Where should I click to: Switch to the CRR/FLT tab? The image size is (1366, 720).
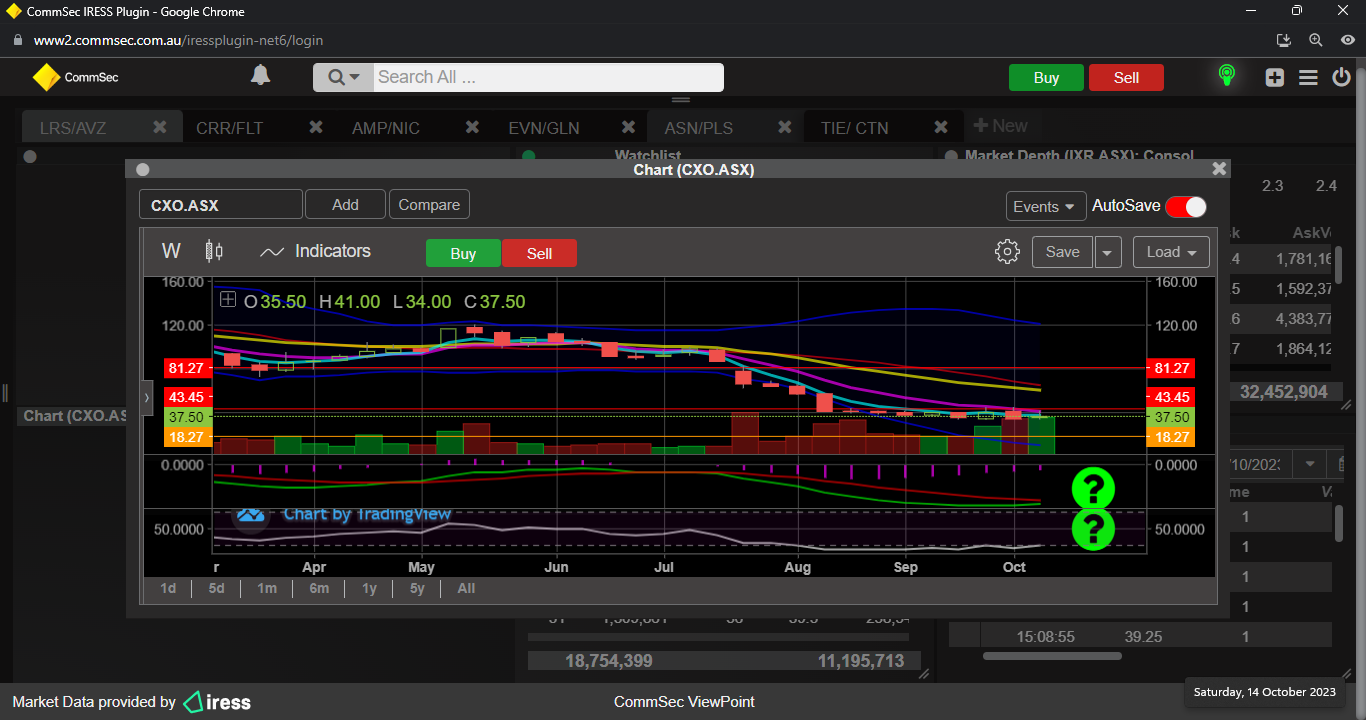click(230, 128)
